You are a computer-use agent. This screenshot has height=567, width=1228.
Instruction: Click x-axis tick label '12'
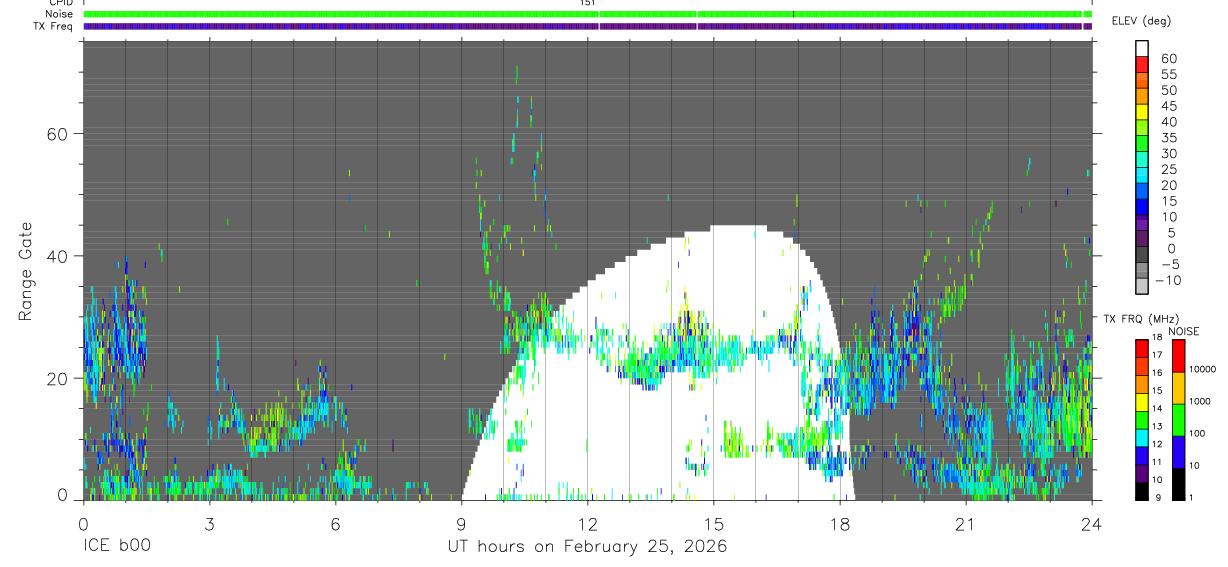(x=587, y=524)
